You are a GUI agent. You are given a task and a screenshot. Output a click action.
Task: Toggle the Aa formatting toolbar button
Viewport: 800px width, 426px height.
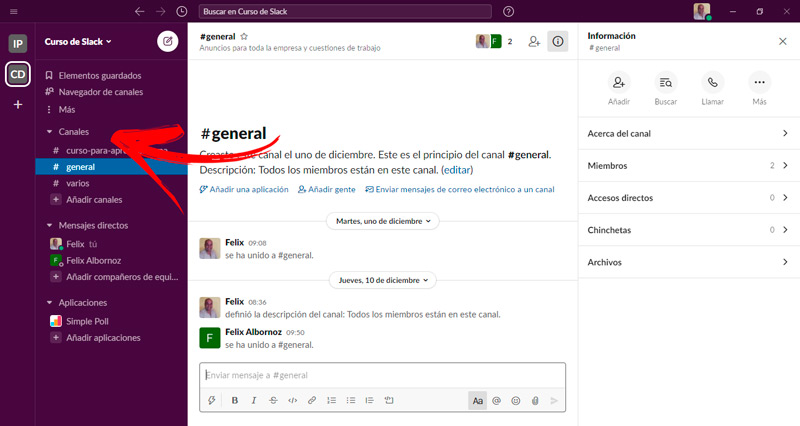pyautogui.click(x=478, y=400)
